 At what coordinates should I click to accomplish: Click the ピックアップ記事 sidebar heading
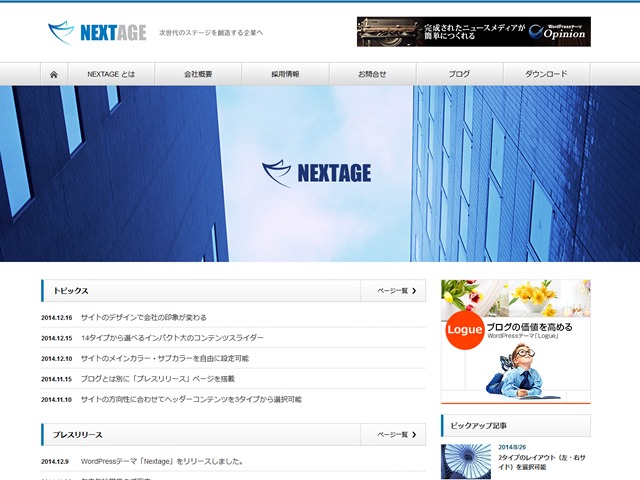point(479,425)
